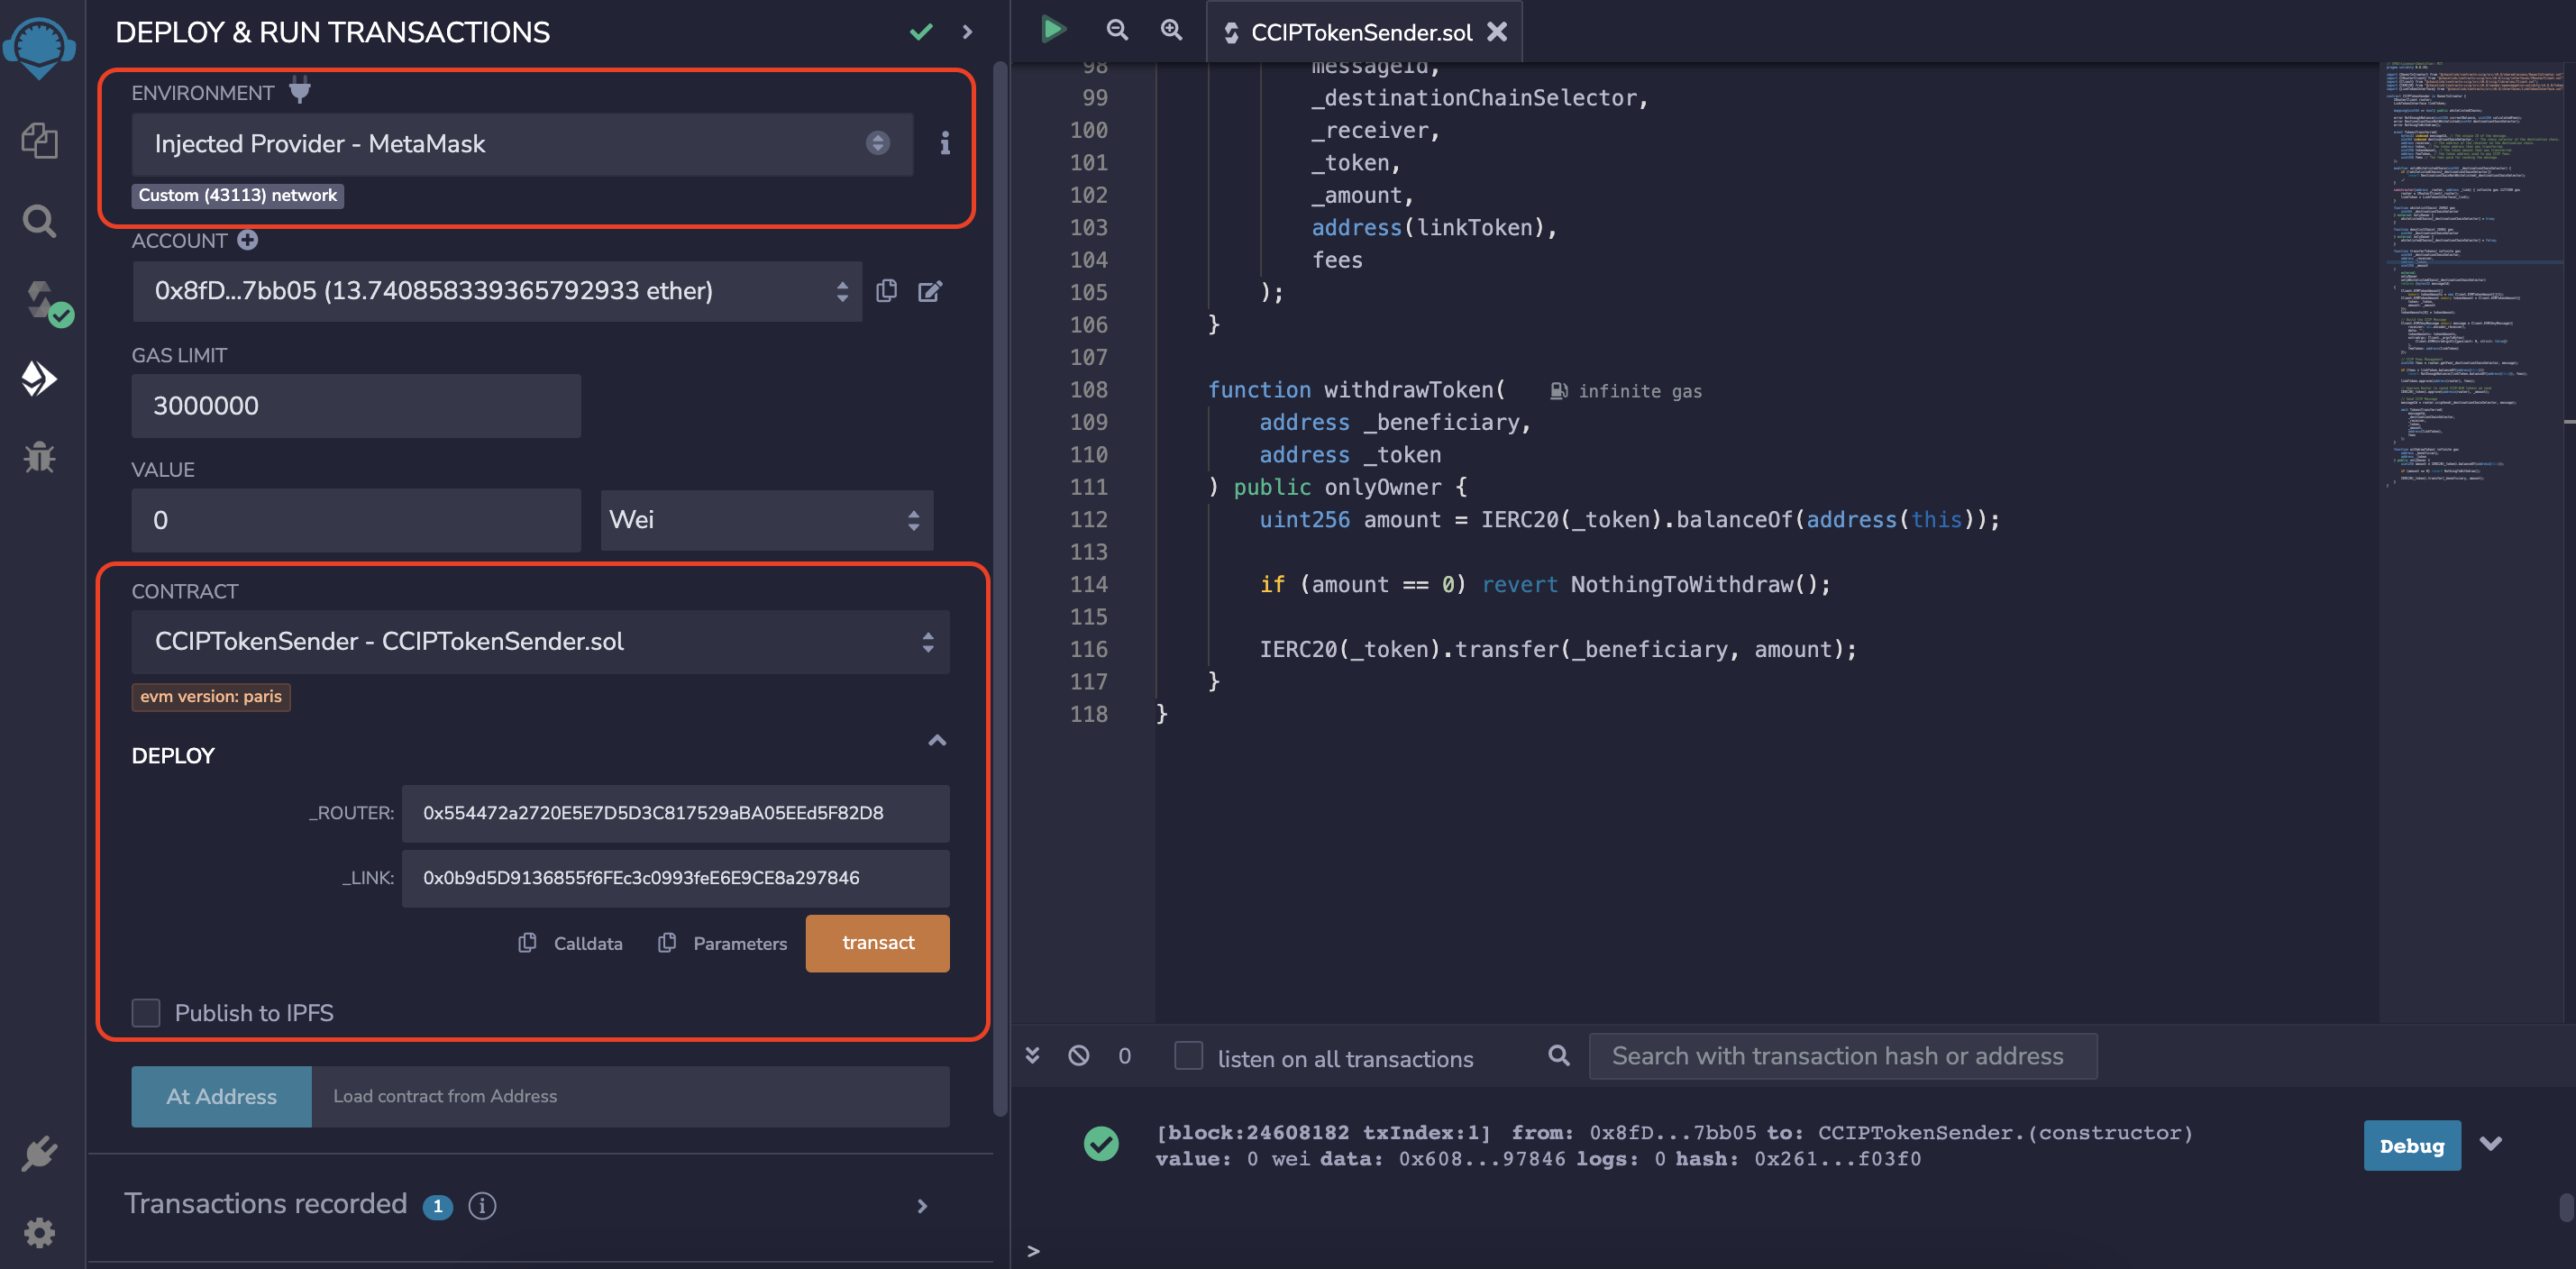2576x1269 pixels.
Task: Expand the Transactions recorded section
Action: click(x=922, y=1206)
